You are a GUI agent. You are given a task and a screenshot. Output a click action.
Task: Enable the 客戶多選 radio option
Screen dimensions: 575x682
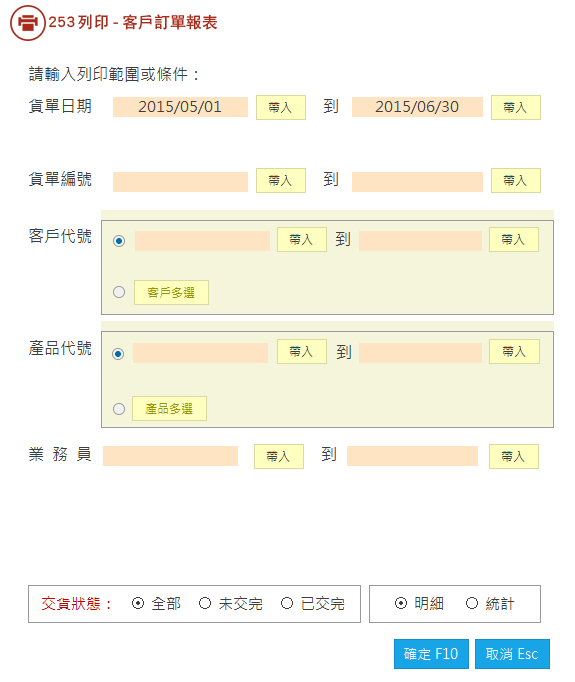click(119, 292)
